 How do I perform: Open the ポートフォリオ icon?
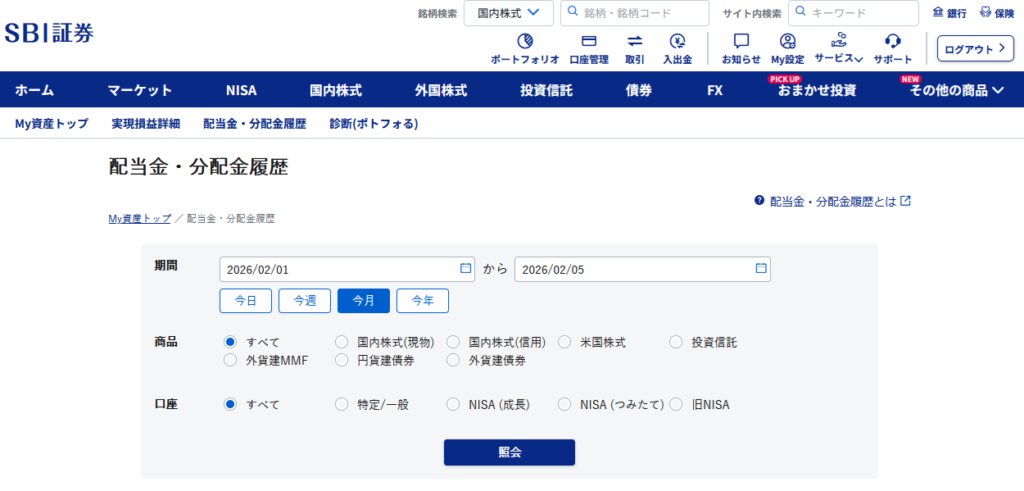(x=525, y=42)
